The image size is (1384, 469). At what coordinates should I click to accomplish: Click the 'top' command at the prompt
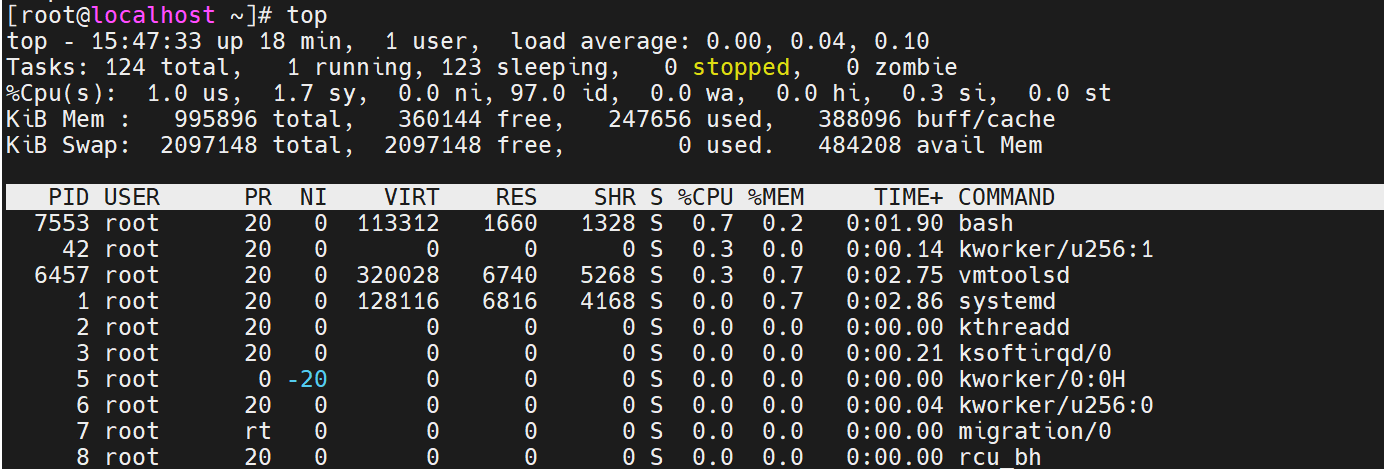click(x=306, y=16)
